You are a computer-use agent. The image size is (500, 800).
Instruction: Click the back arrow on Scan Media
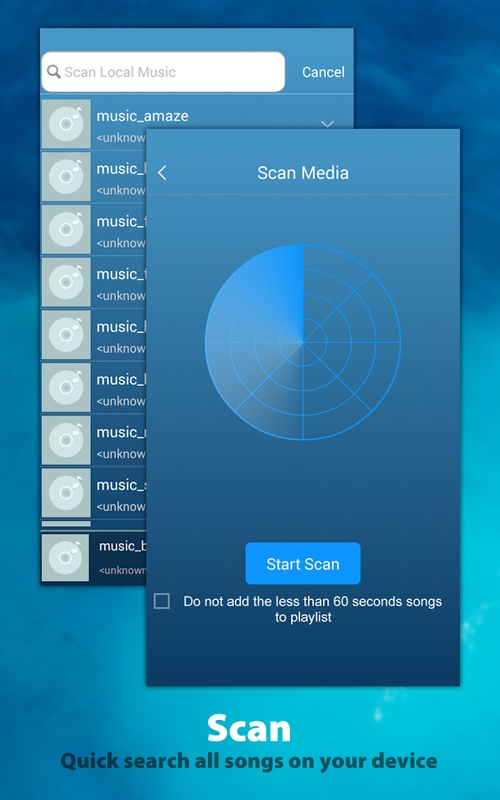point(162,173)
